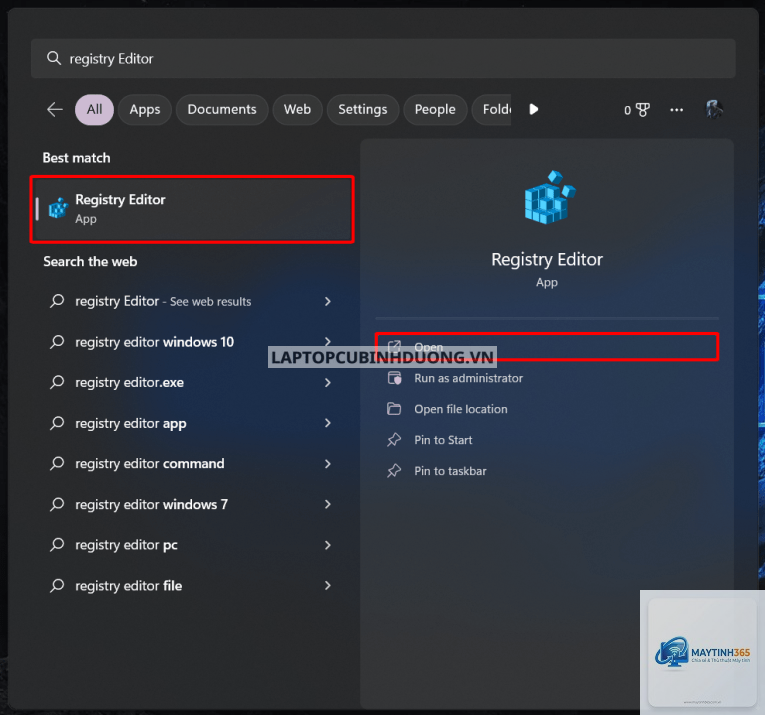The height and width of the screenshot is (715, 765).
Task: Expand 'registry editor file' chevron
Action: coord(328,585)
